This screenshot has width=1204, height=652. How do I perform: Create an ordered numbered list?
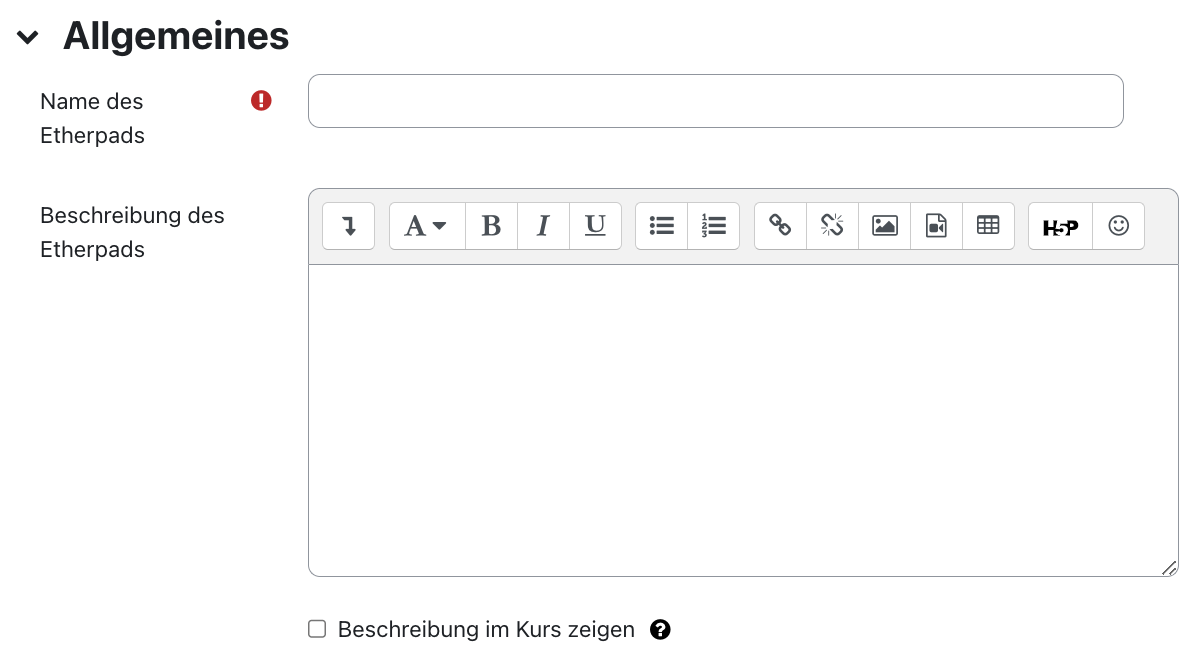(x=714, y=226)
